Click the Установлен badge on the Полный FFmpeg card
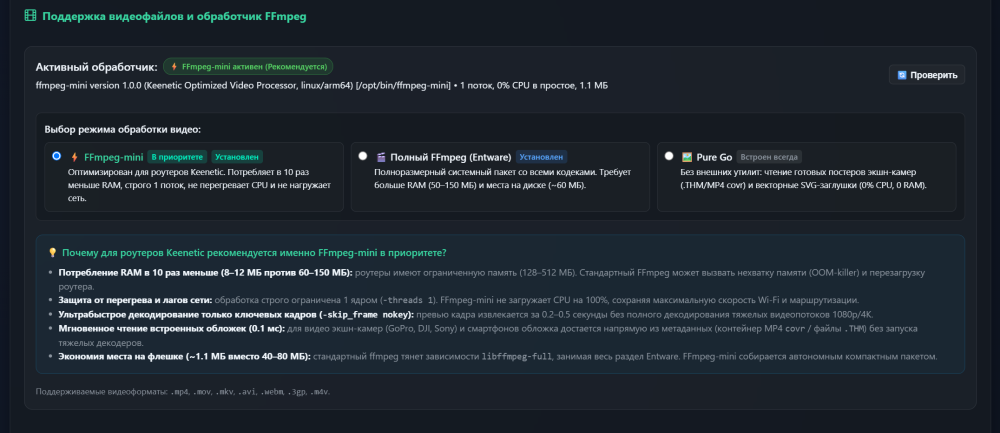1000x433 pixels. pos(541,157)
